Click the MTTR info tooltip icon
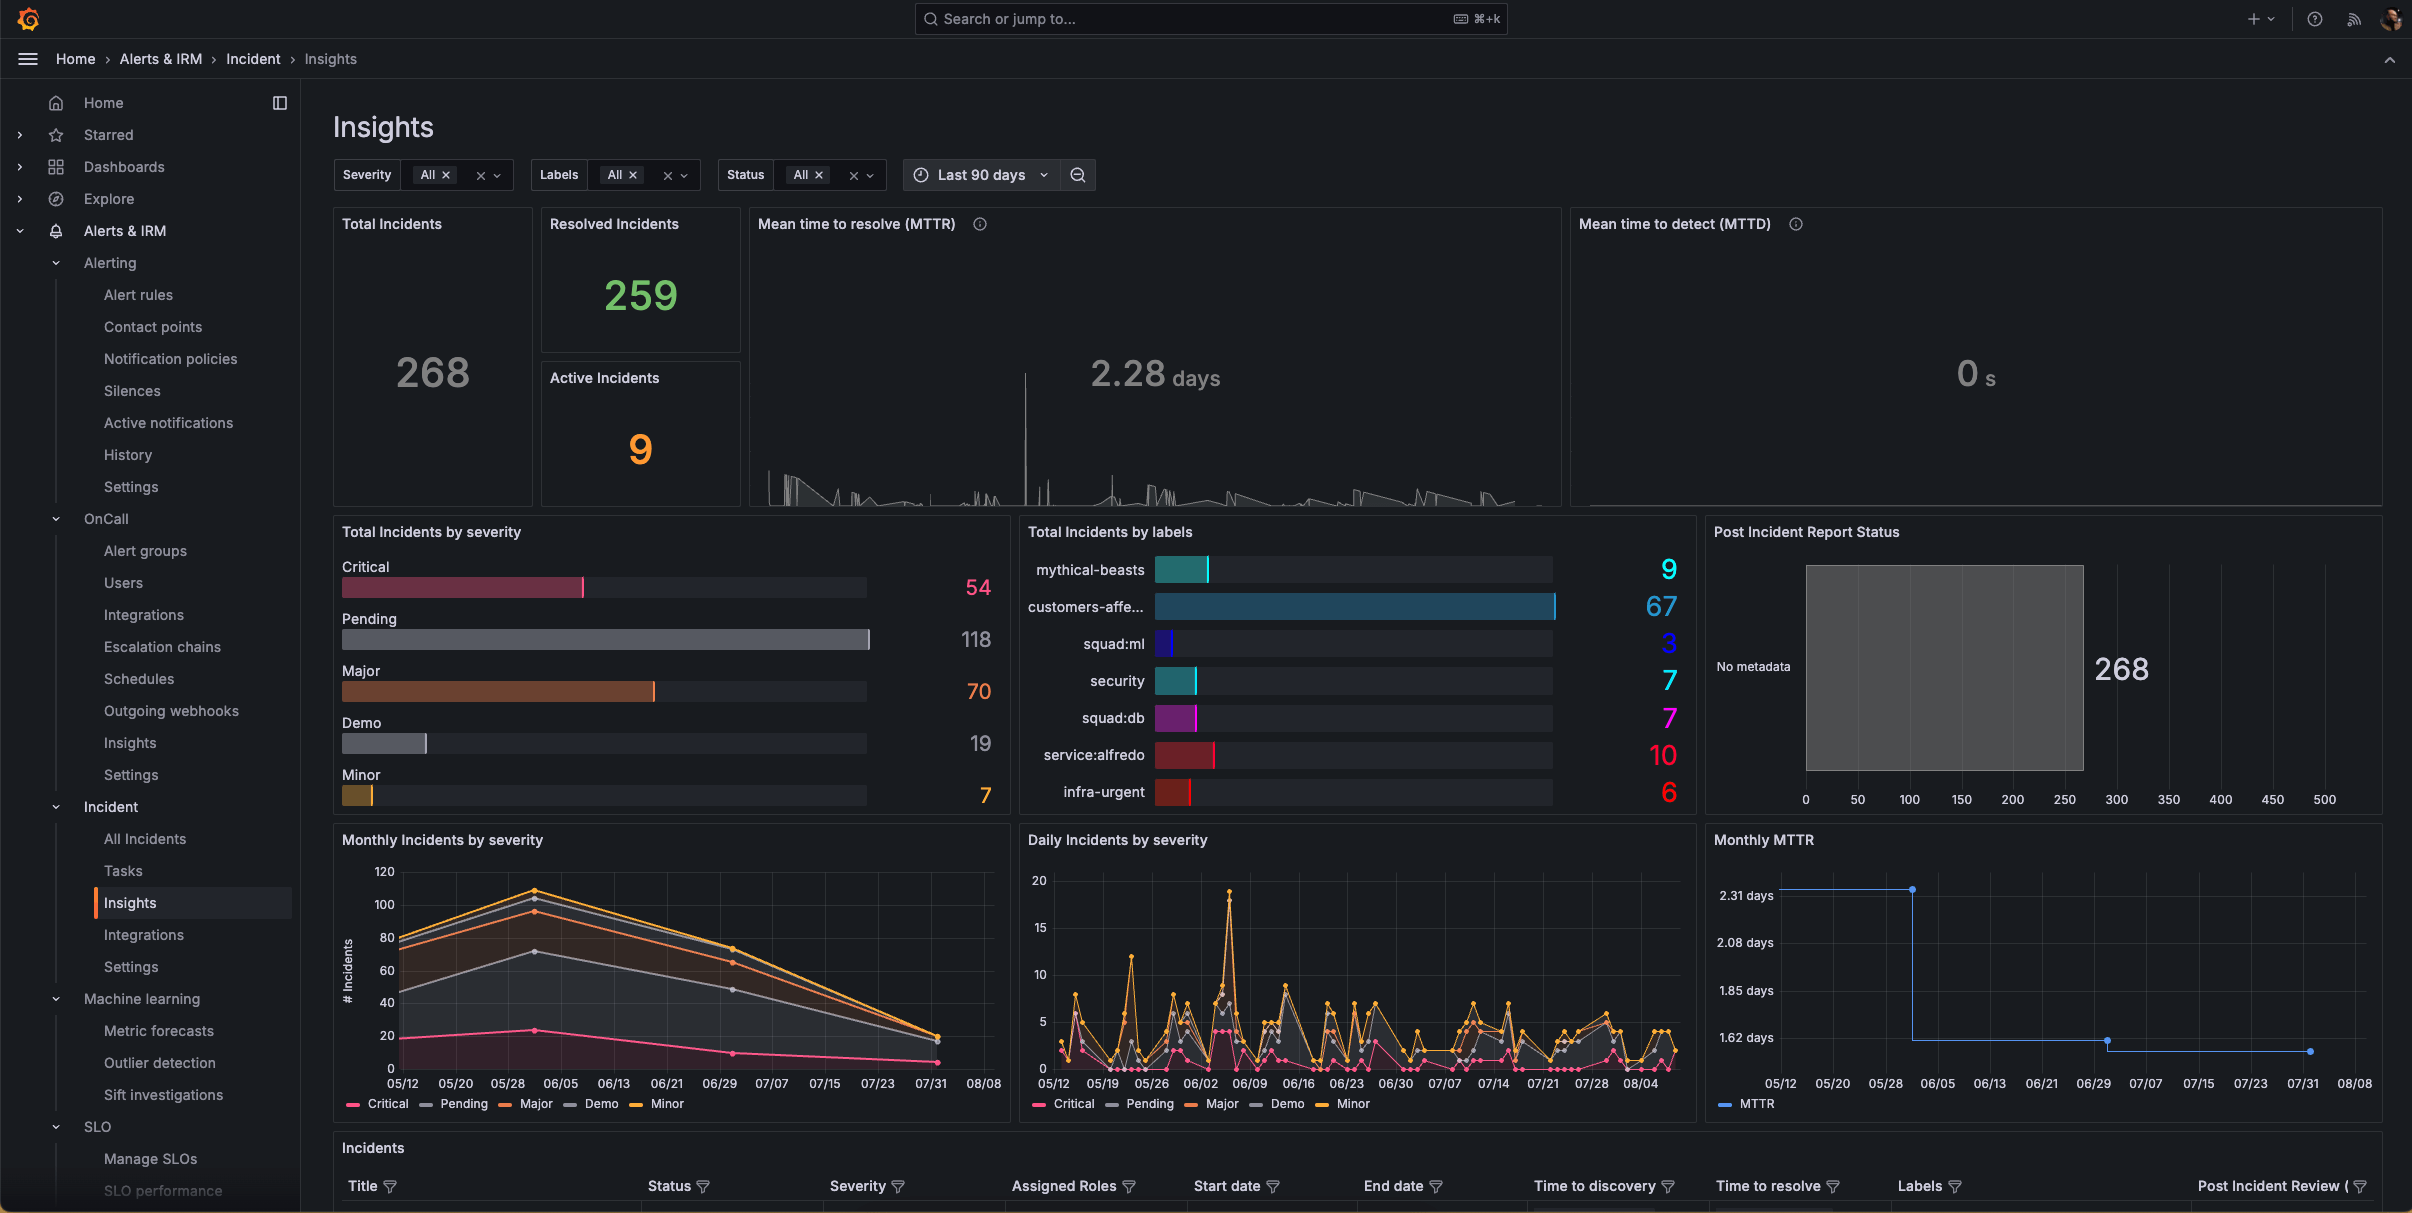The image size is (2412, 1213). [978, 224]
